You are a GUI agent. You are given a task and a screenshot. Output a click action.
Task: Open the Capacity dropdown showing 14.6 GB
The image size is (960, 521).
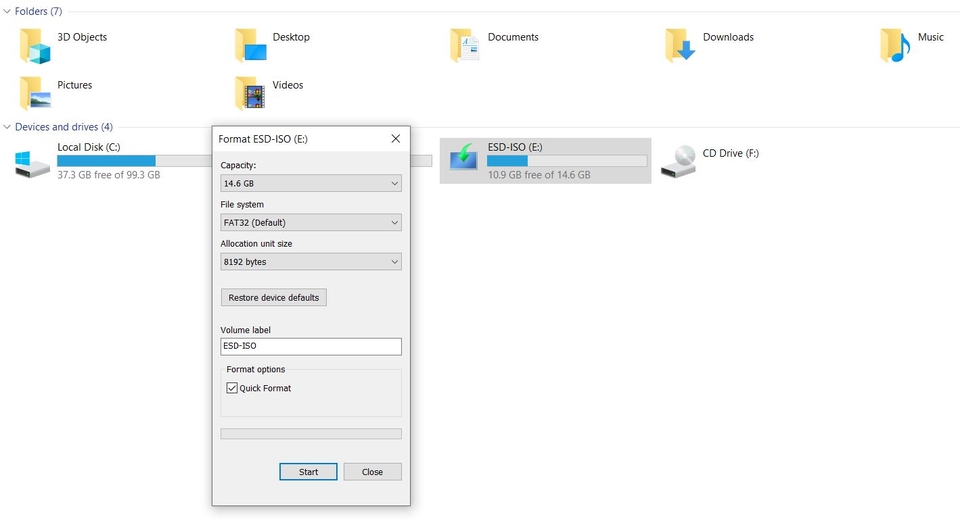tap(310, 184)
